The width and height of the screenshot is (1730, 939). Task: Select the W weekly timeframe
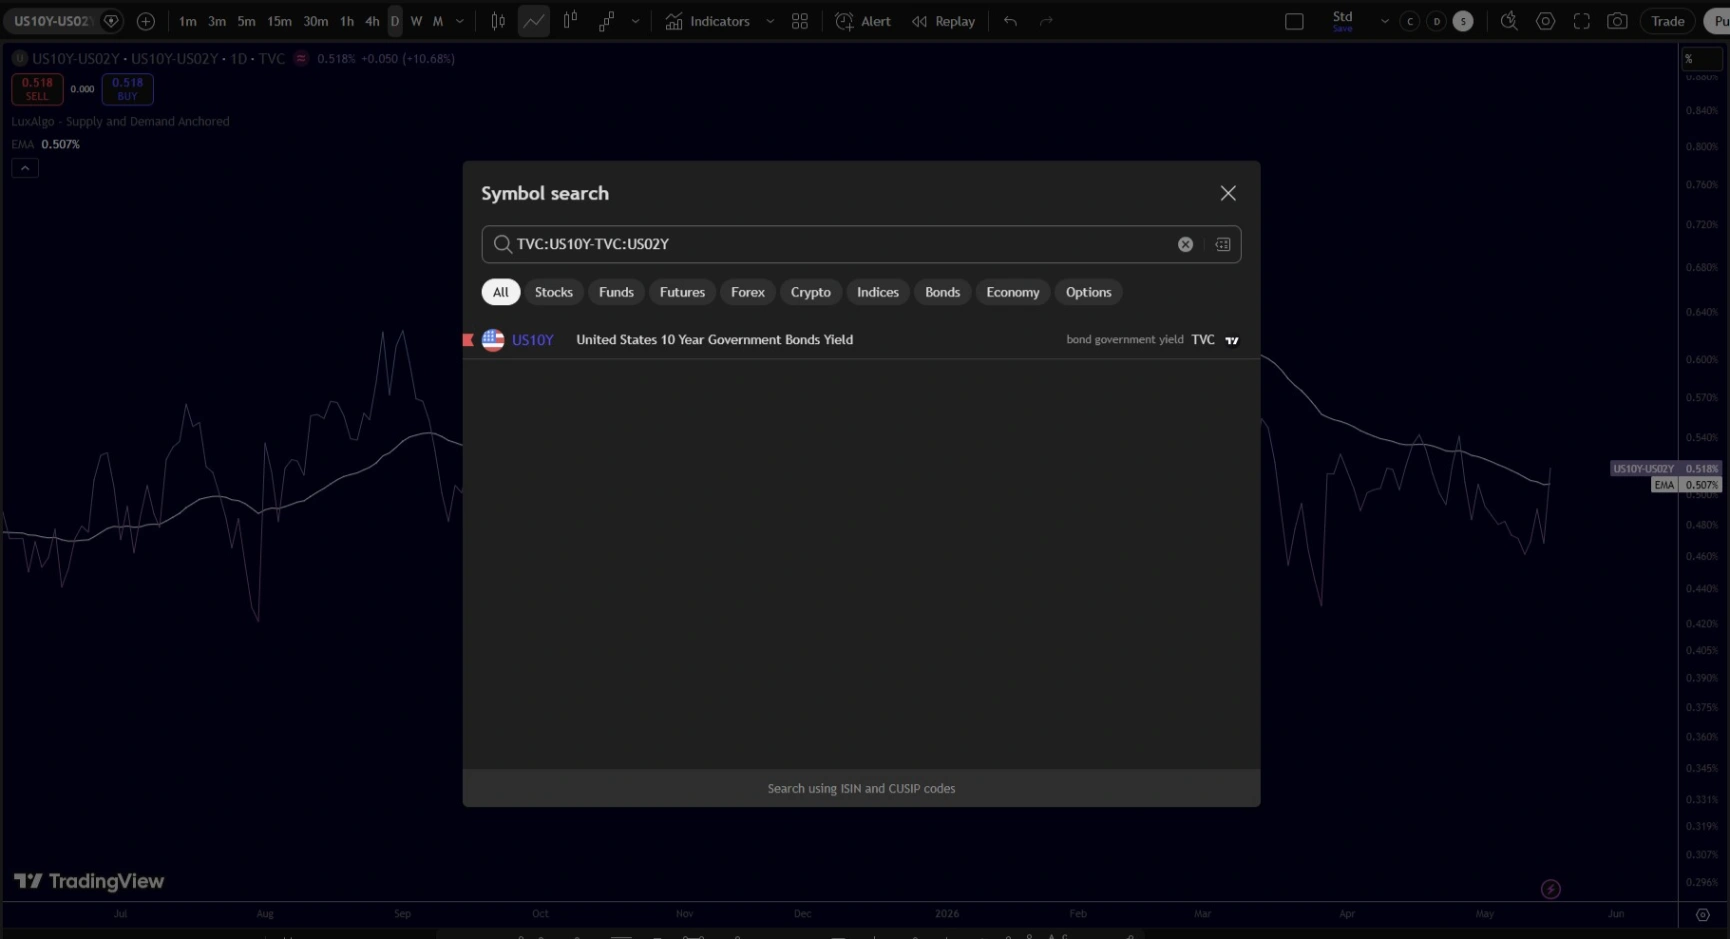pyautogui.click(x=416, y=21)
